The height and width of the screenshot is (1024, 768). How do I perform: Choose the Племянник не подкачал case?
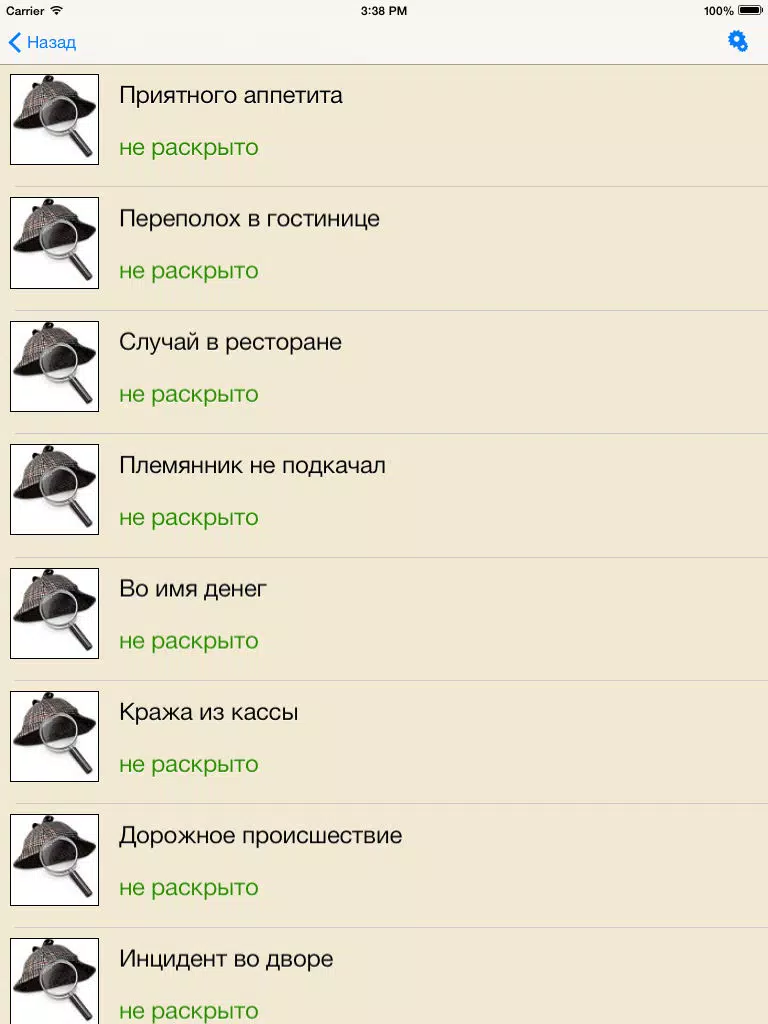pos(252,466)
